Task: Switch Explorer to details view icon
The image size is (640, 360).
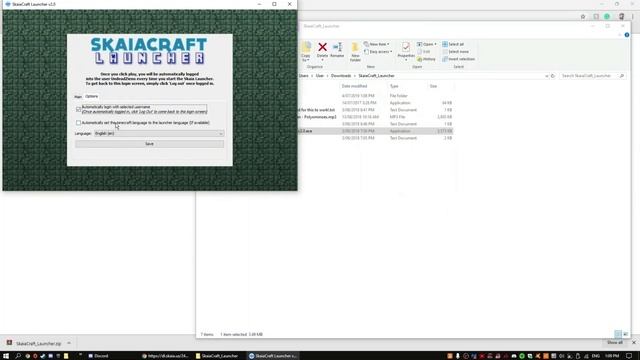Action: [618, 334]
